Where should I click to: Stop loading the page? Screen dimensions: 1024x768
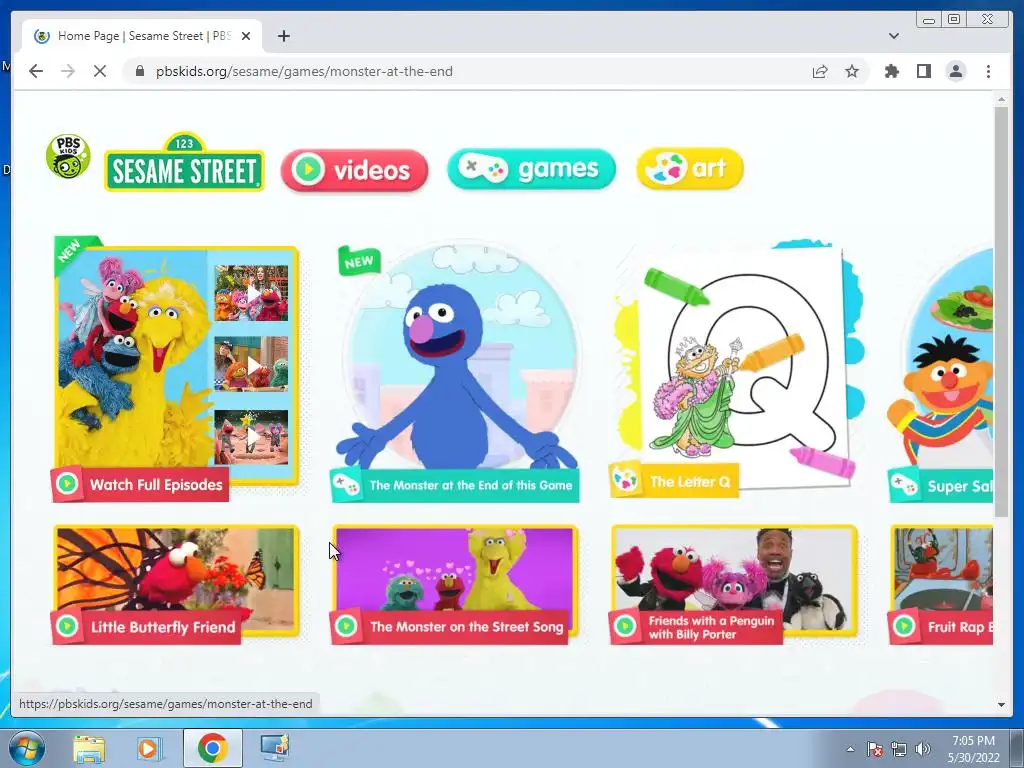(x=99, y=71)
